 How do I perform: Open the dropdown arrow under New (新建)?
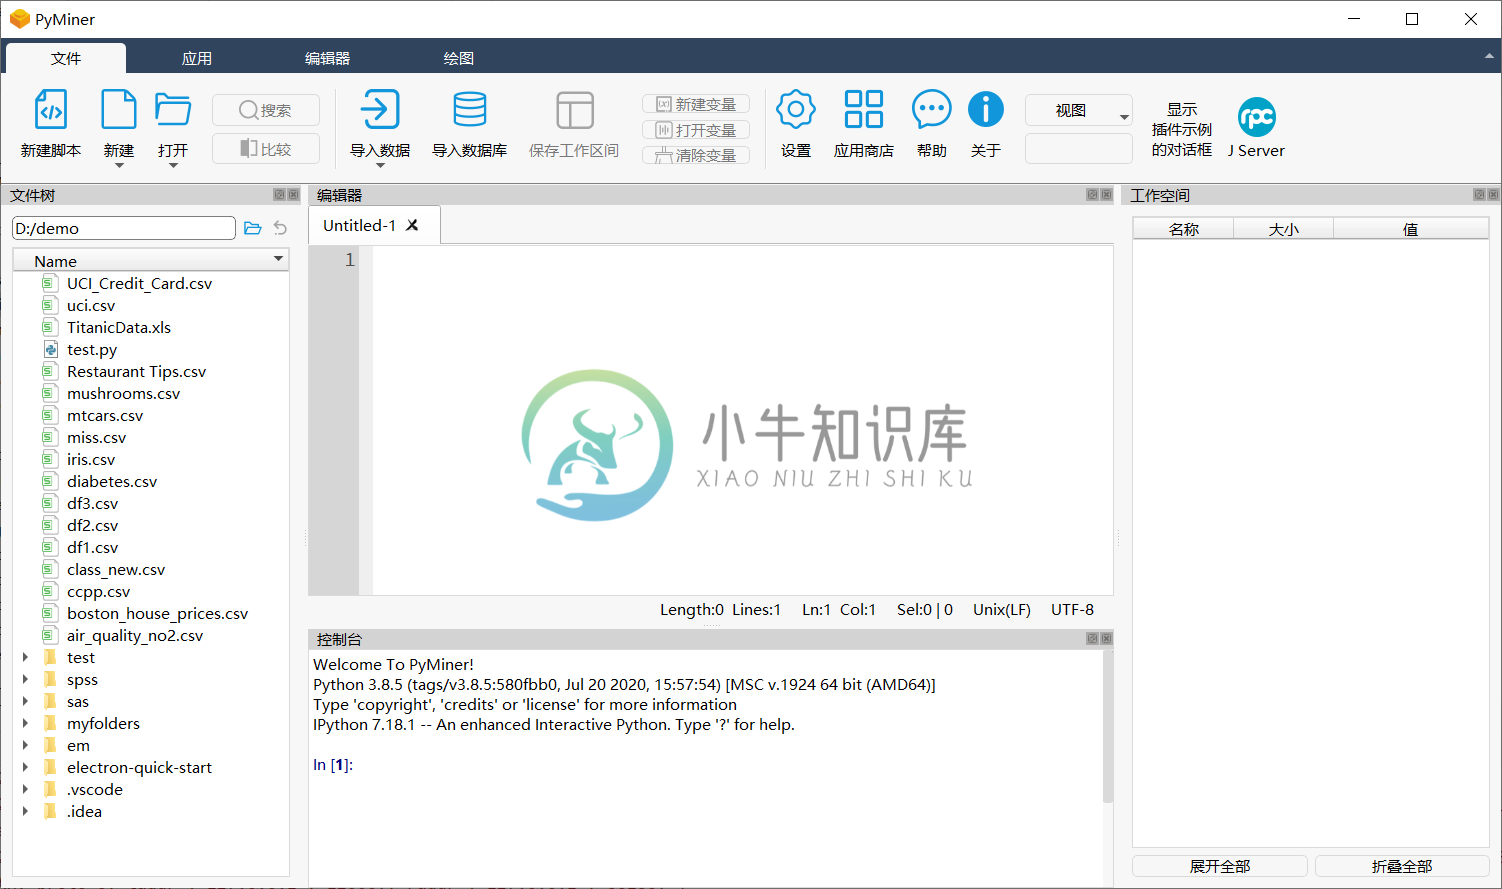click(119, 165)
